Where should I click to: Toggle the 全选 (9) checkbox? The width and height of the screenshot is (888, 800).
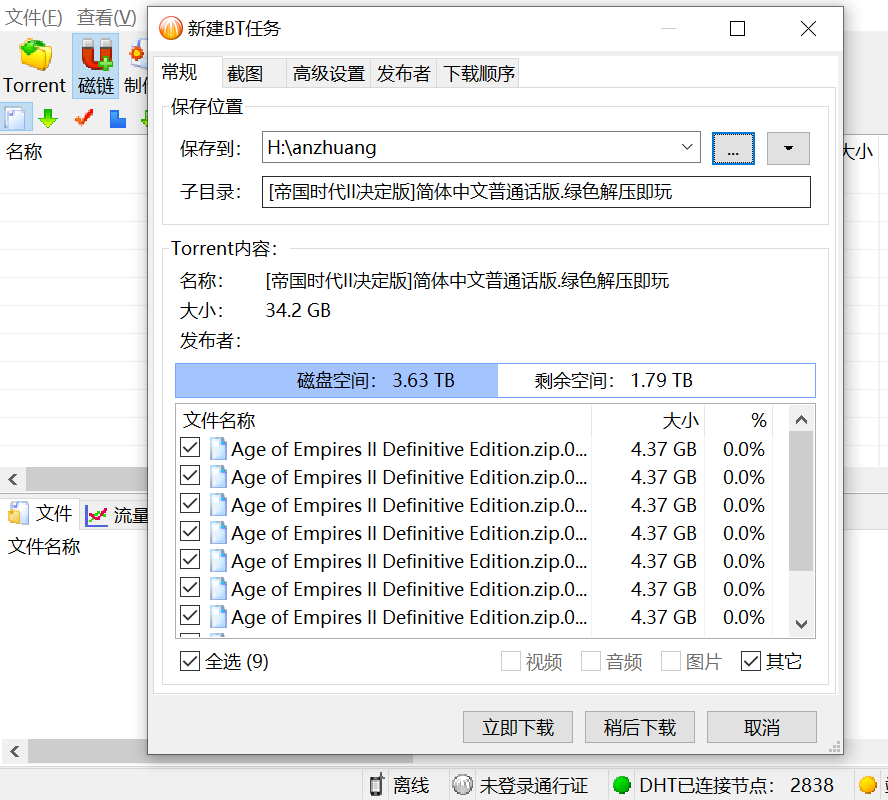click(x=190, y=661)
